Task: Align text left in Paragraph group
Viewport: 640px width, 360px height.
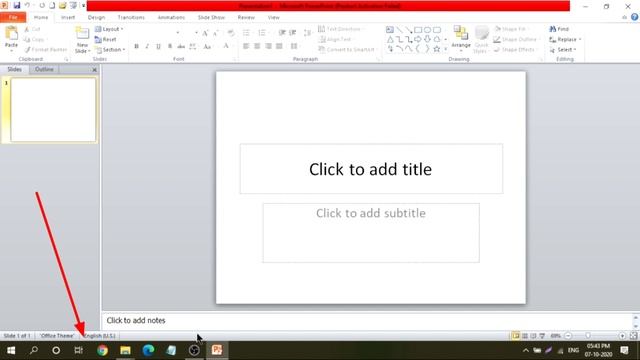Action: pyautogui.click(x=246, y=46)
